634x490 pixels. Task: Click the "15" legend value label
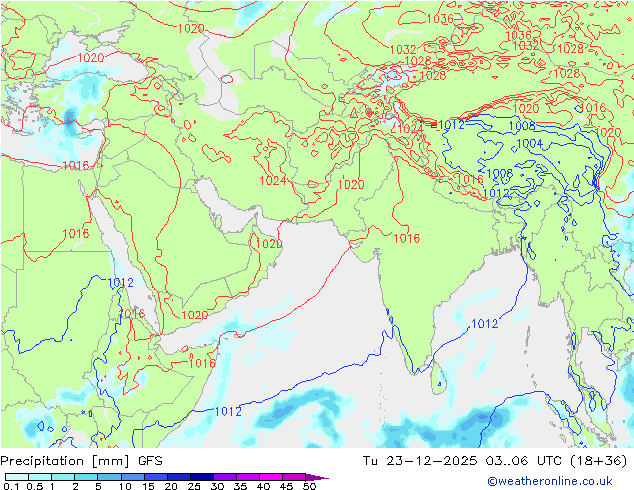click(x=148, y=486)
